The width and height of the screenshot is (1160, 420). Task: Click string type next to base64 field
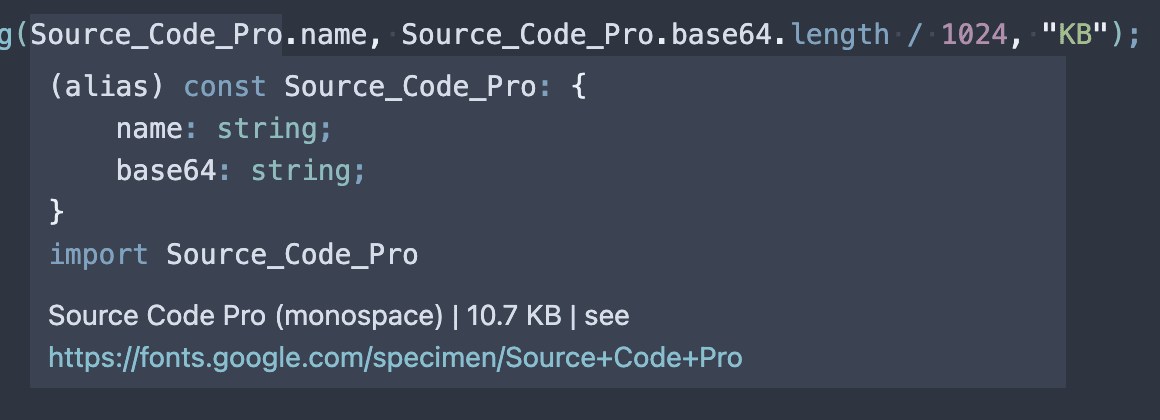300,172
